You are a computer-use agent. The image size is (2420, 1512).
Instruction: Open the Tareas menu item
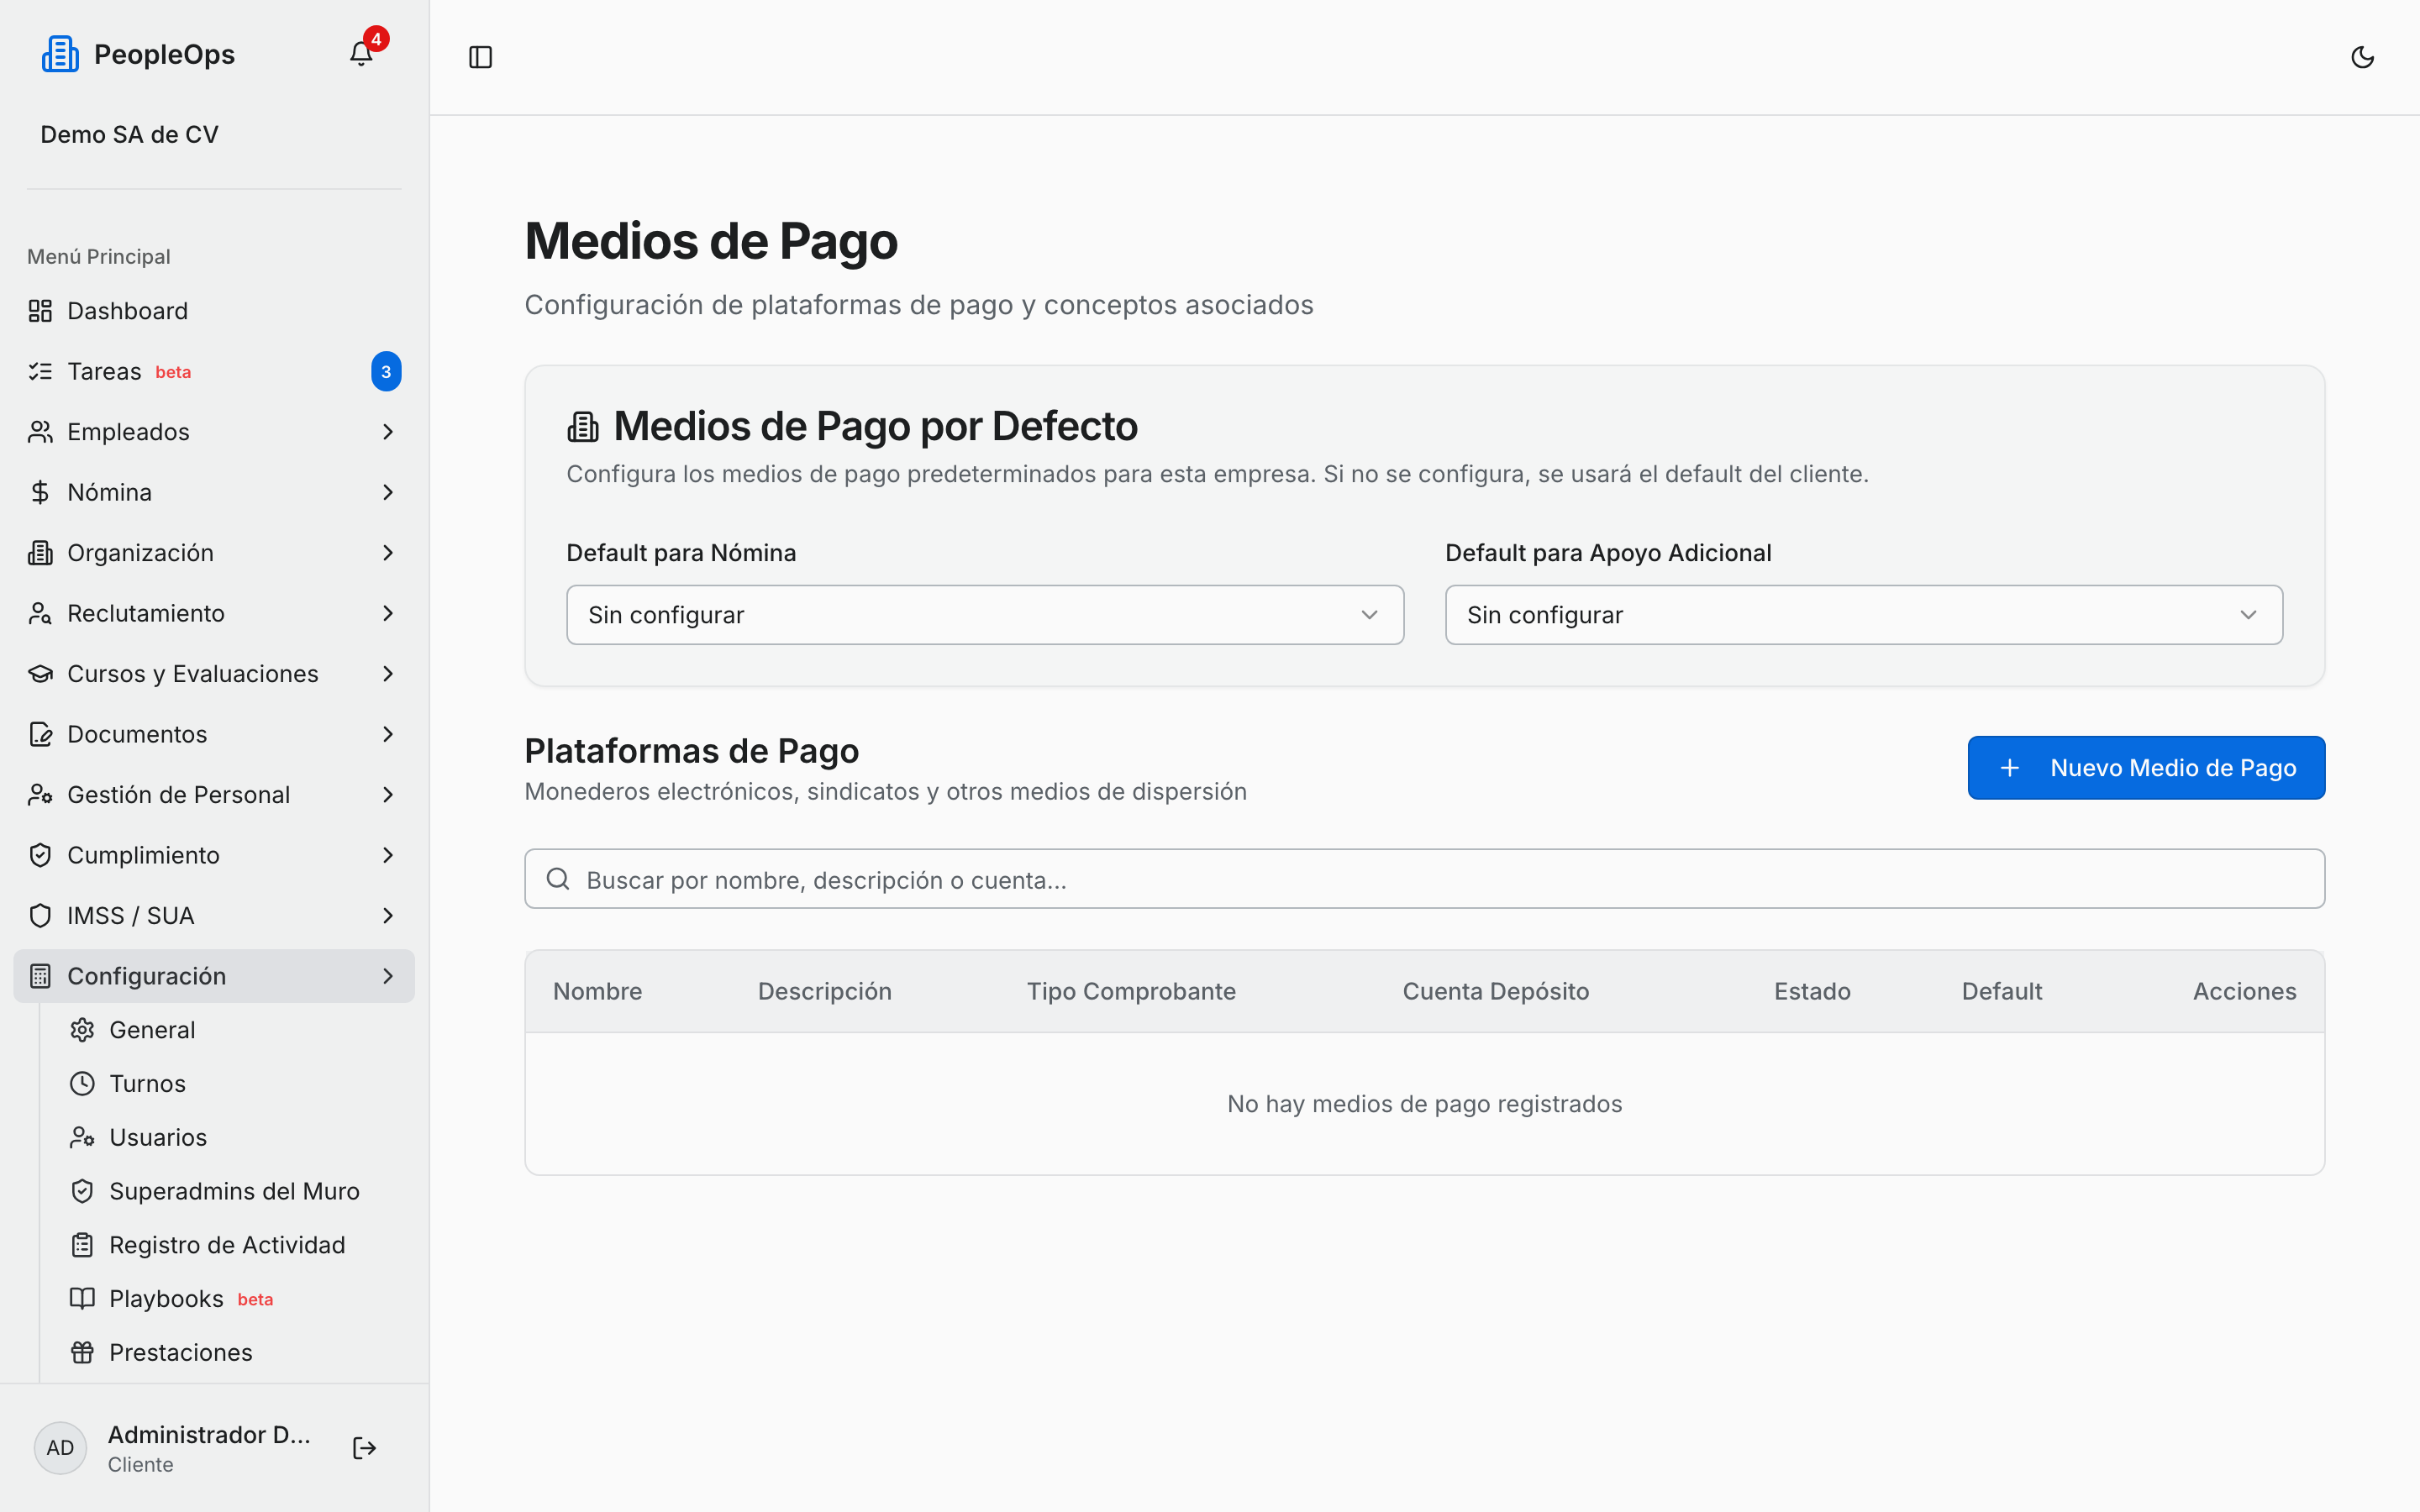click(x=214, y=372)
